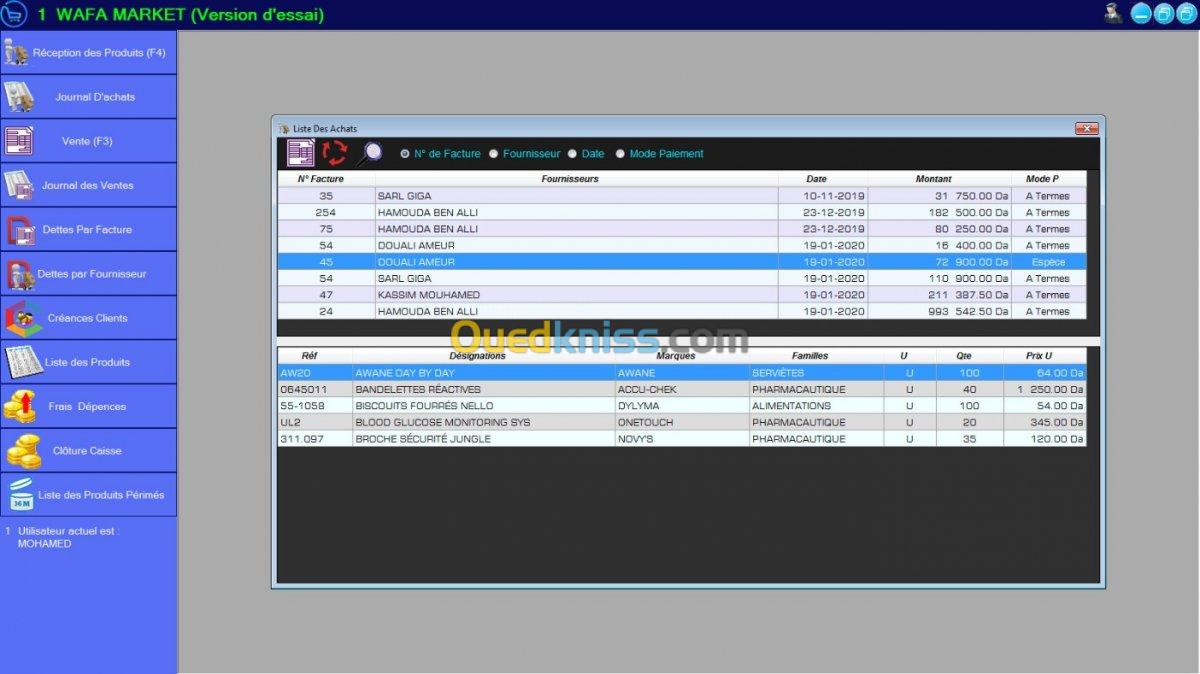The image size is (1200, 674).
Task: Open Réception des Produits (F4)
Action: [88, 53]
